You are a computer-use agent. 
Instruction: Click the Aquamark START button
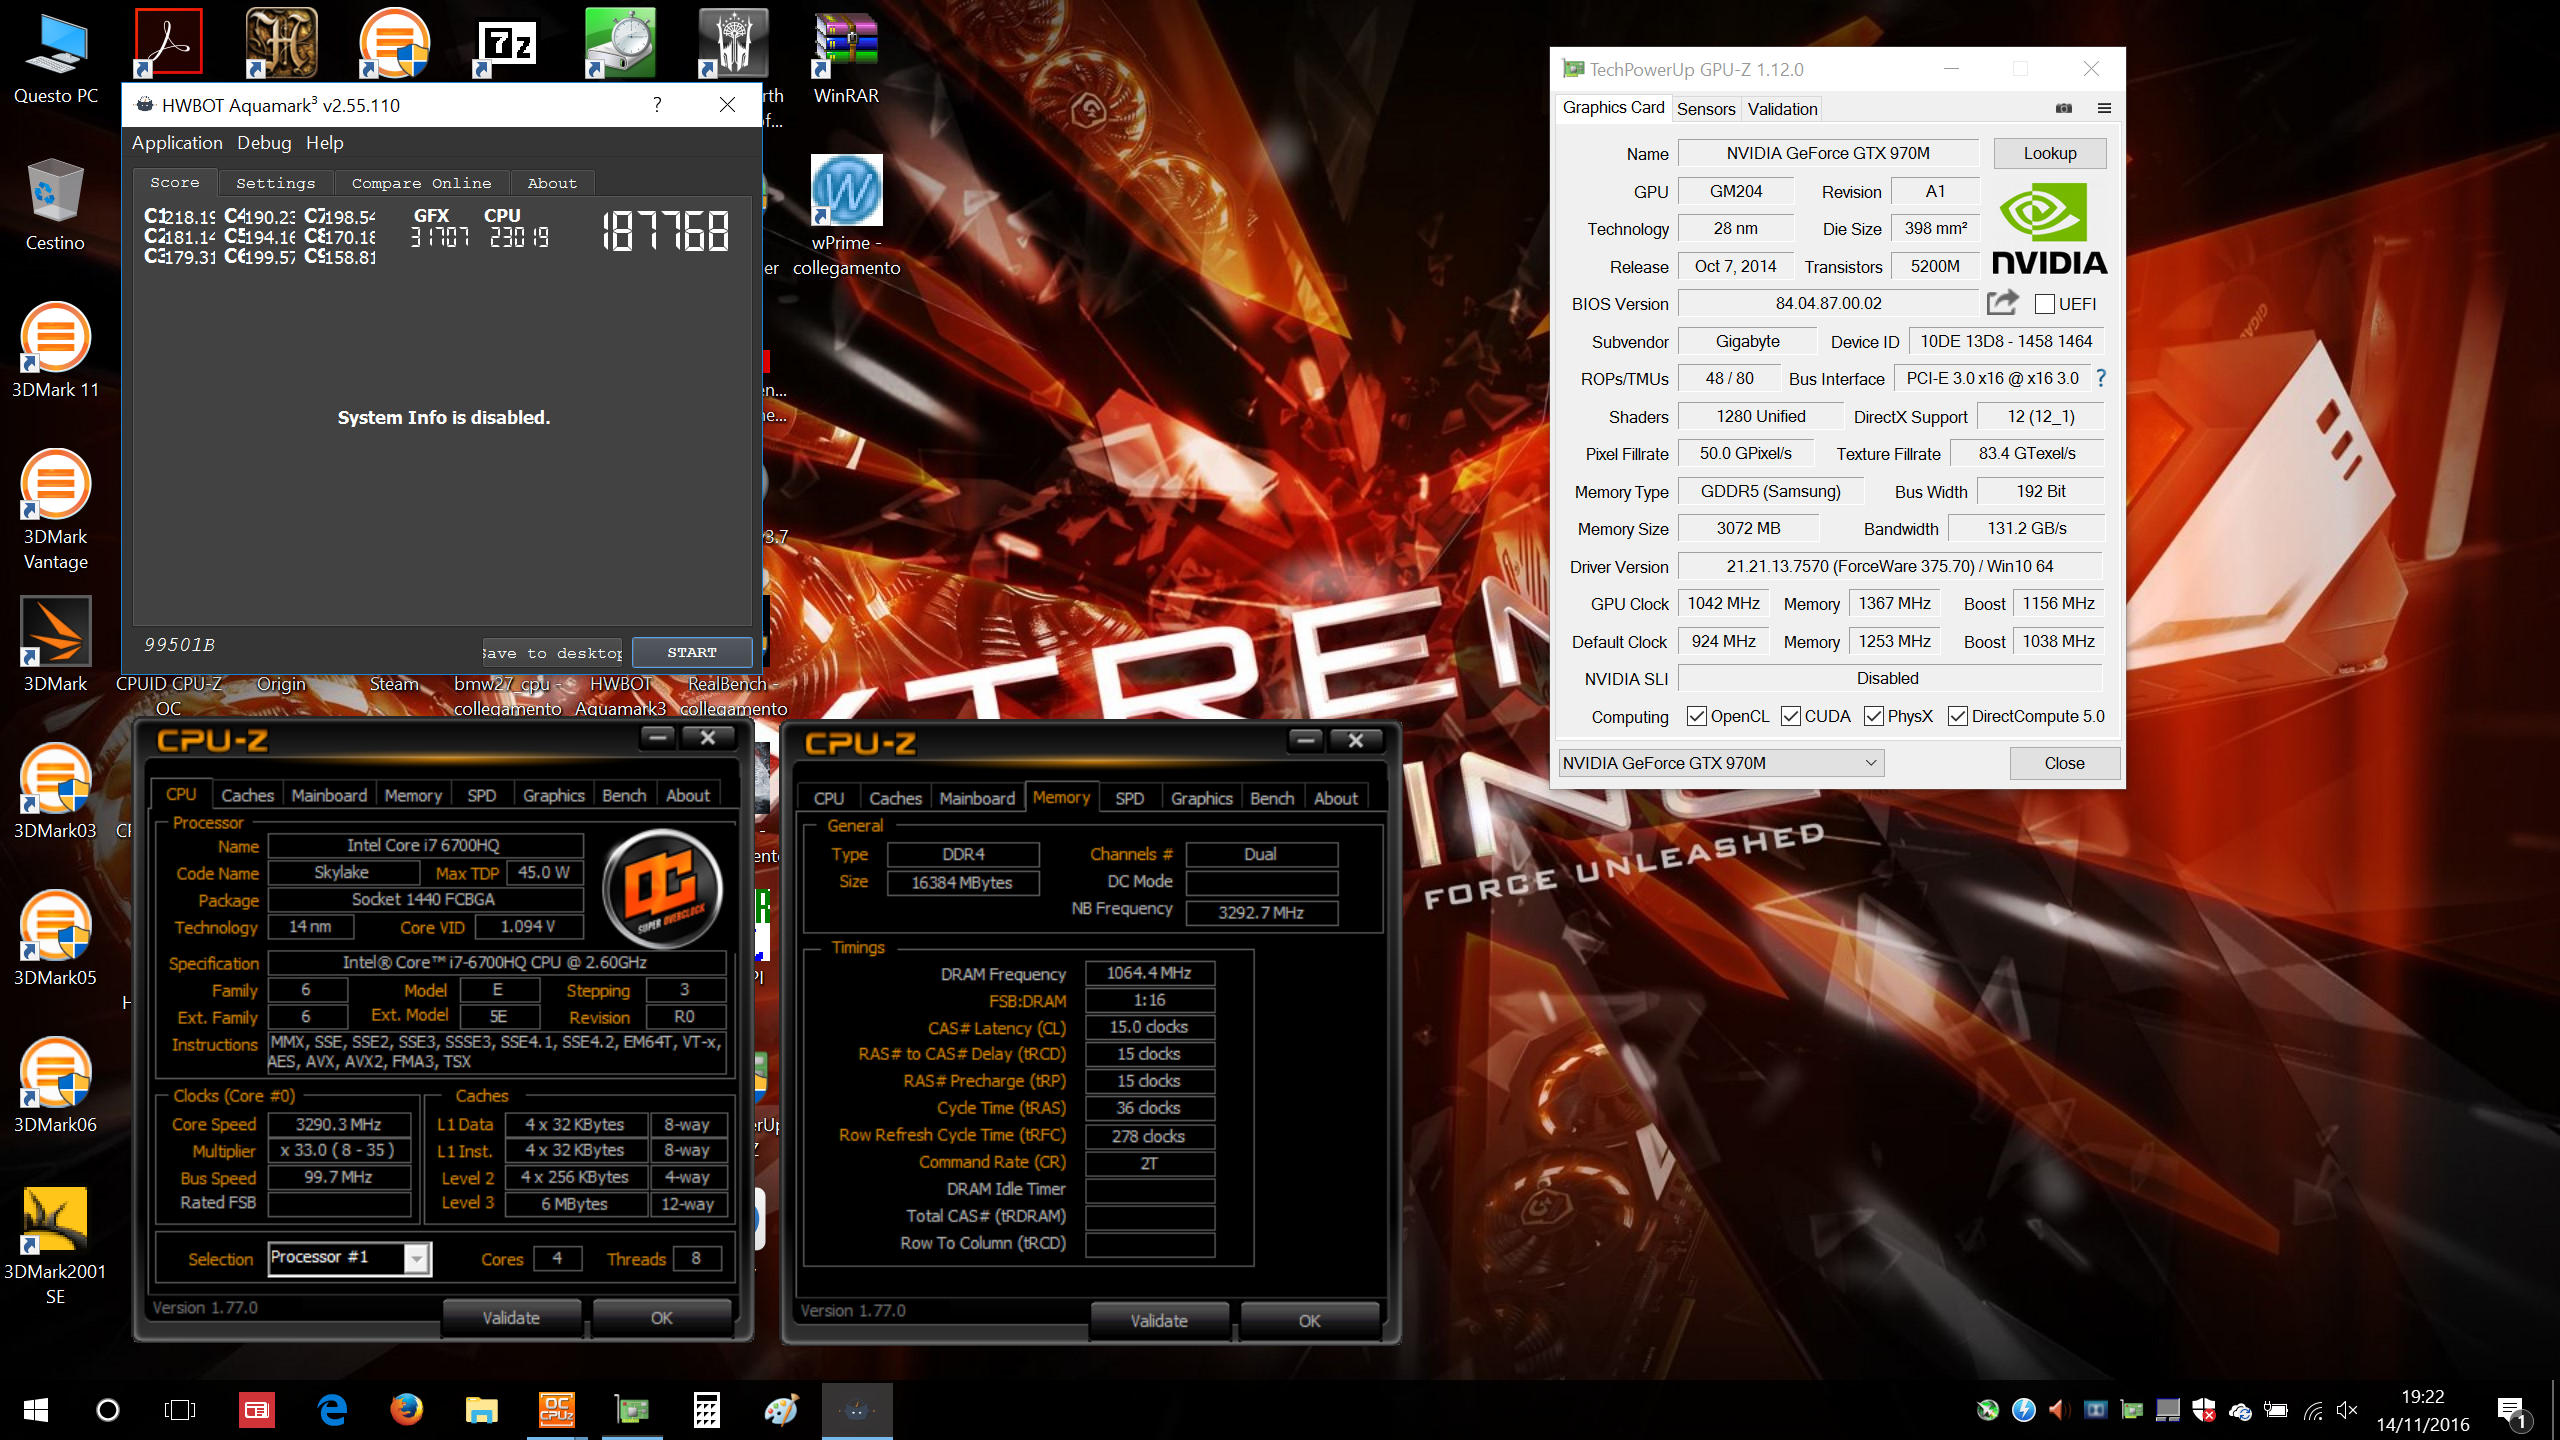click(692, 652)
